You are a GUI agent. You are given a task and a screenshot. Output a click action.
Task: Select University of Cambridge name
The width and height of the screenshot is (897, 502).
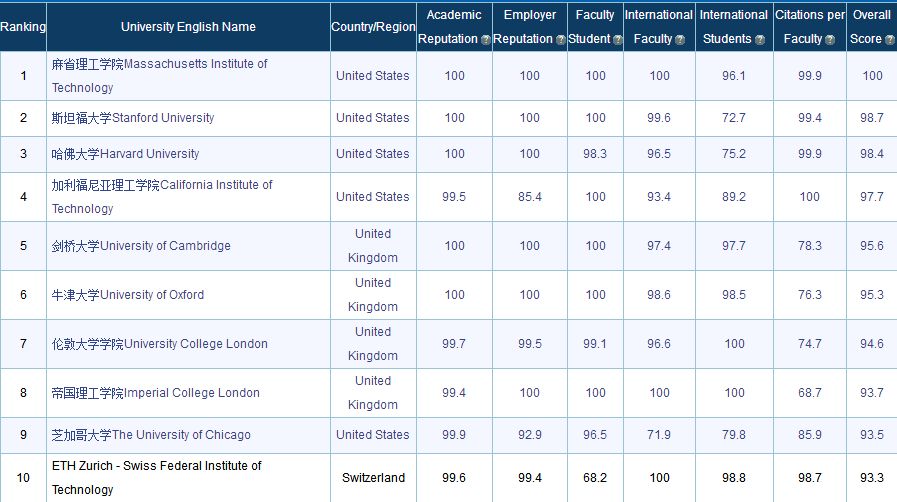[141, 246]
